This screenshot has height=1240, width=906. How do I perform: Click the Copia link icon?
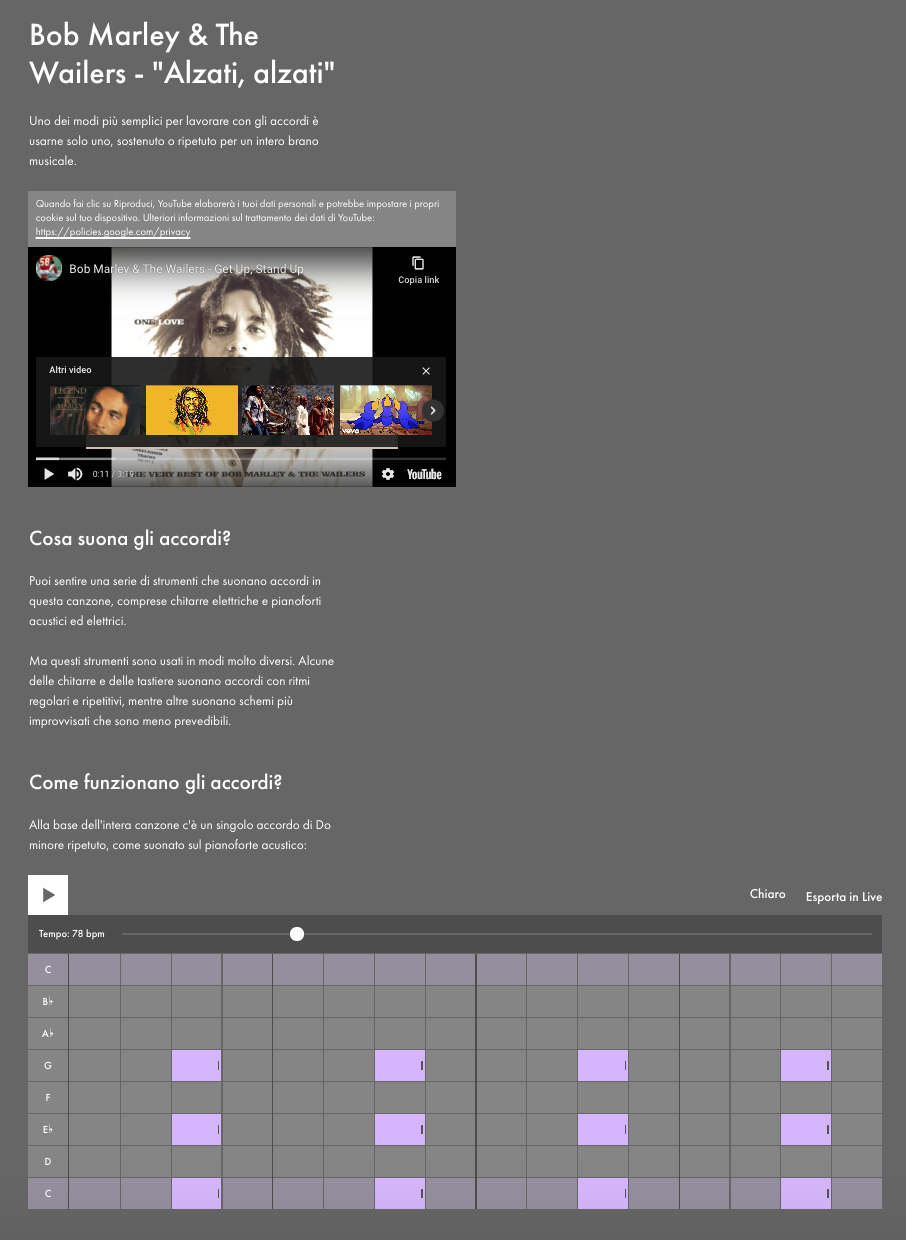[418, 263]
